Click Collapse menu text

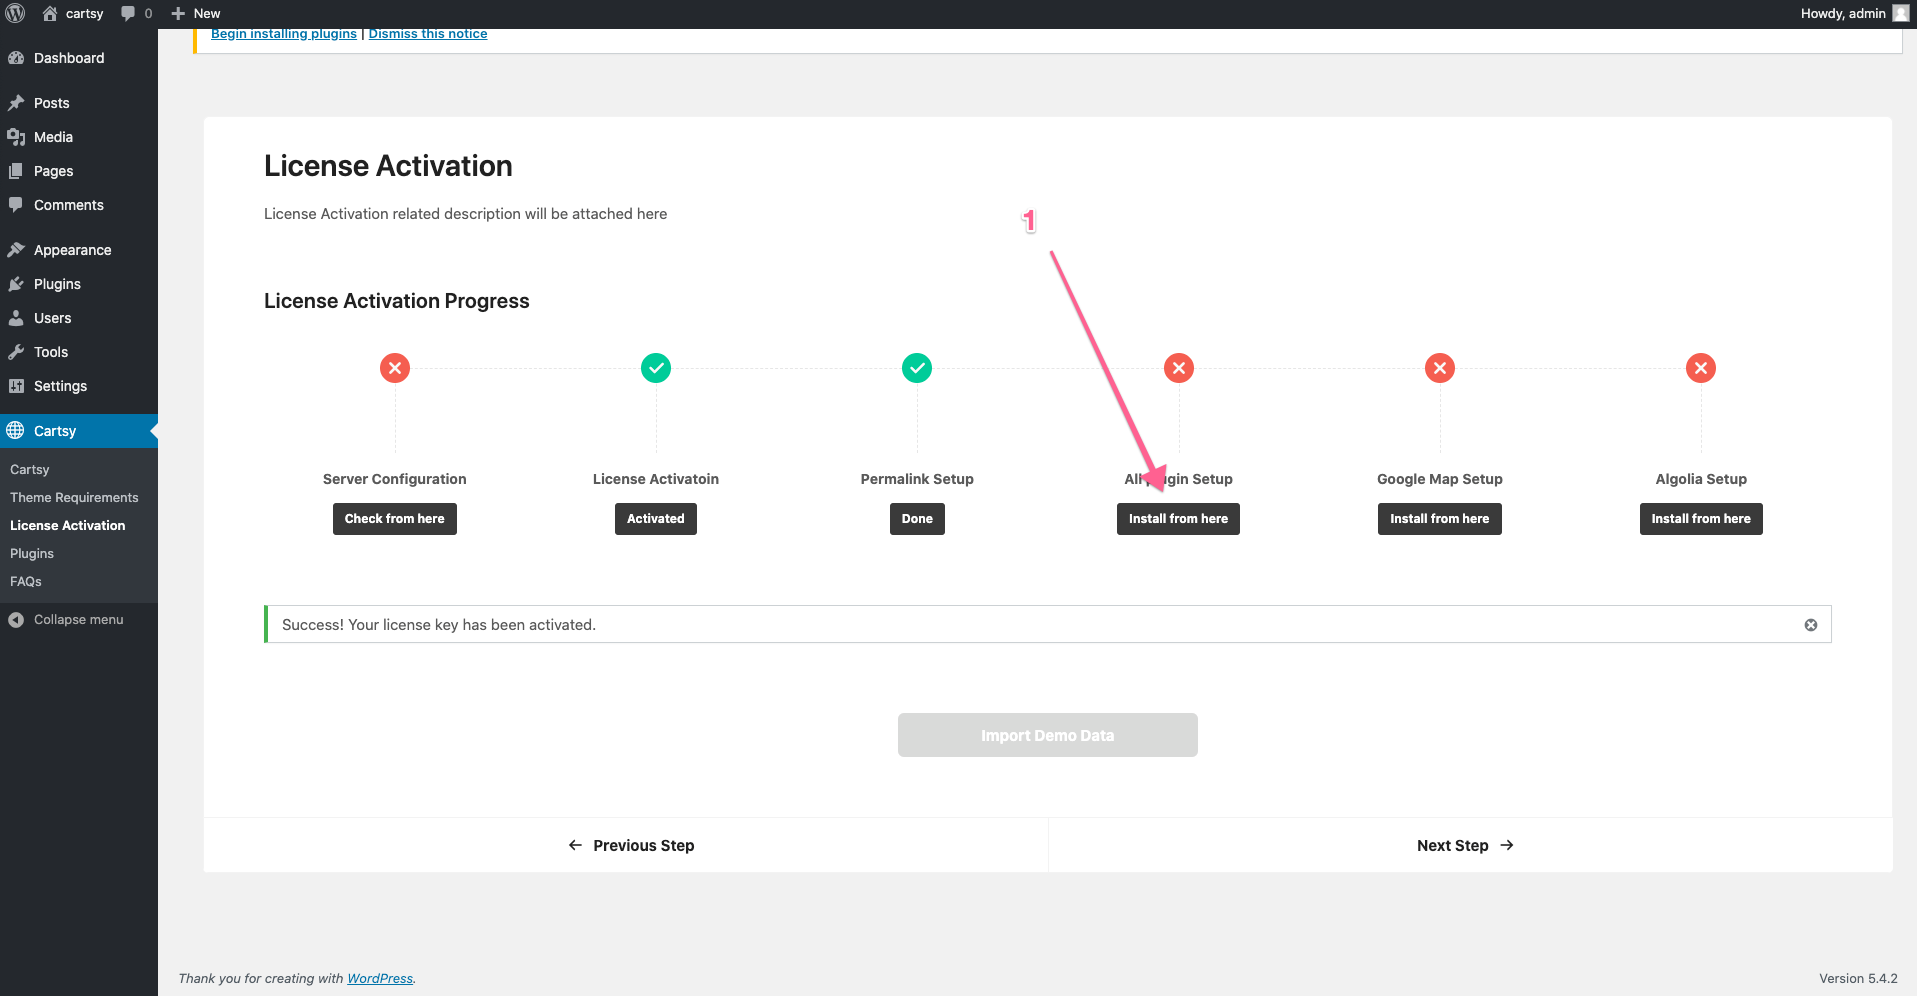coord(79,620)
